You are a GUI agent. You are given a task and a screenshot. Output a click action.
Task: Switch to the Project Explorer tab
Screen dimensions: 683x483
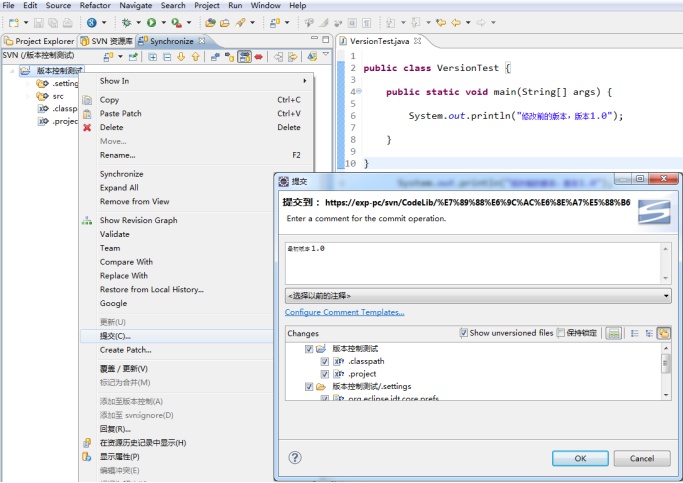coord(40,41)
